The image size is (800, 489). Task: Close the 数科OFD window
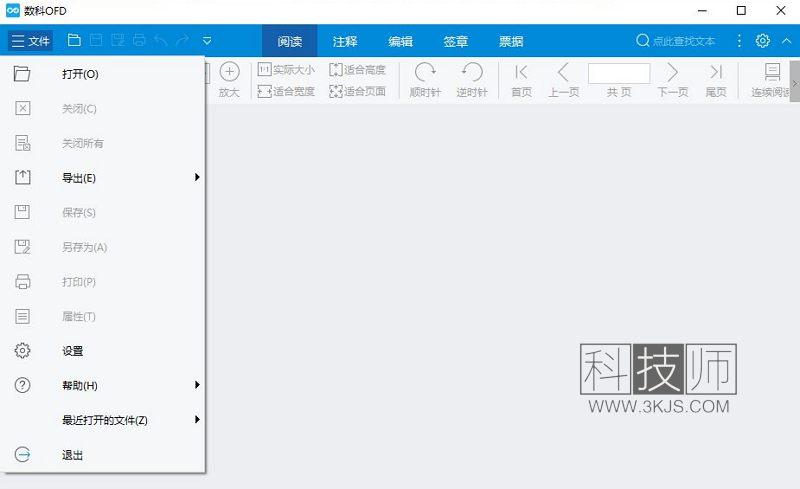[781, 11]
